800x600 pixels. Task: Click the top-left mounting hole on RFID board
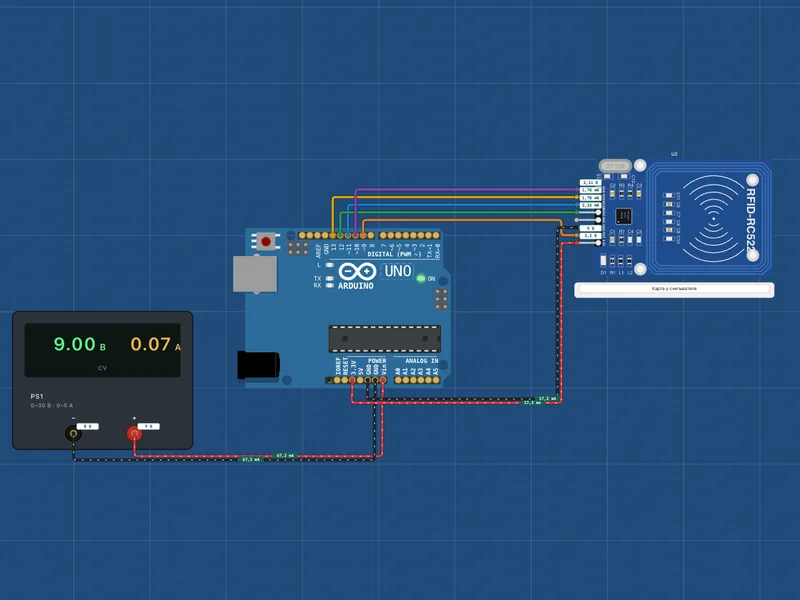click(640, 165)
